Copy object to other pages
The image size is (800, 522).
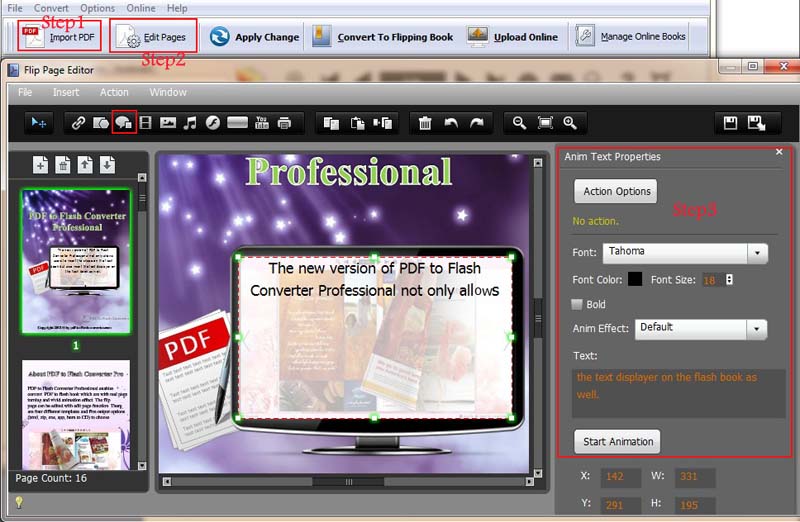(383, 123)
